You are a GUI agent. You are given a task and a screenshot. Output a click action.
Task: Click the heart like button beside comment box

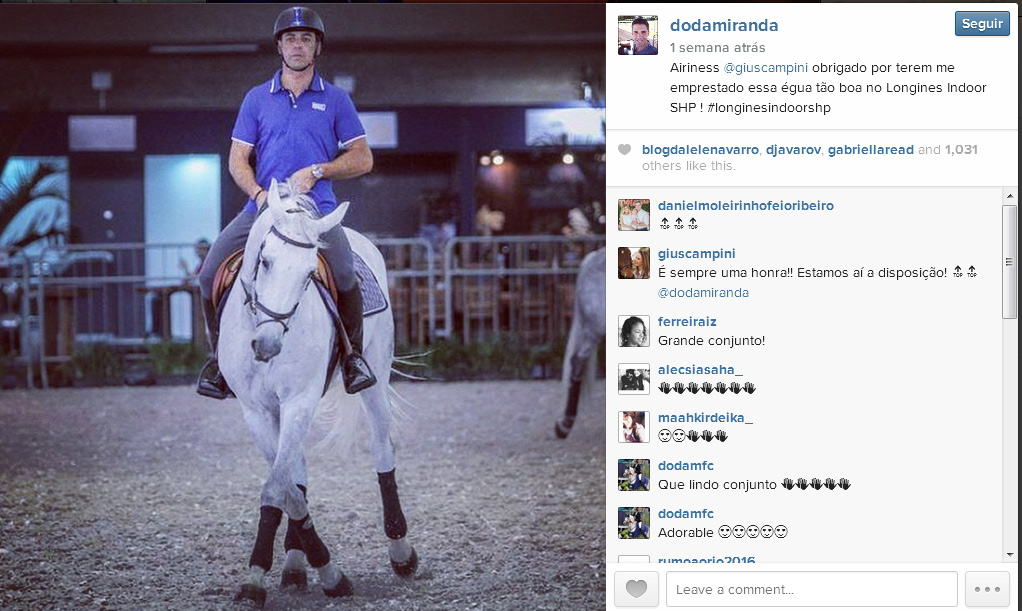636,589
